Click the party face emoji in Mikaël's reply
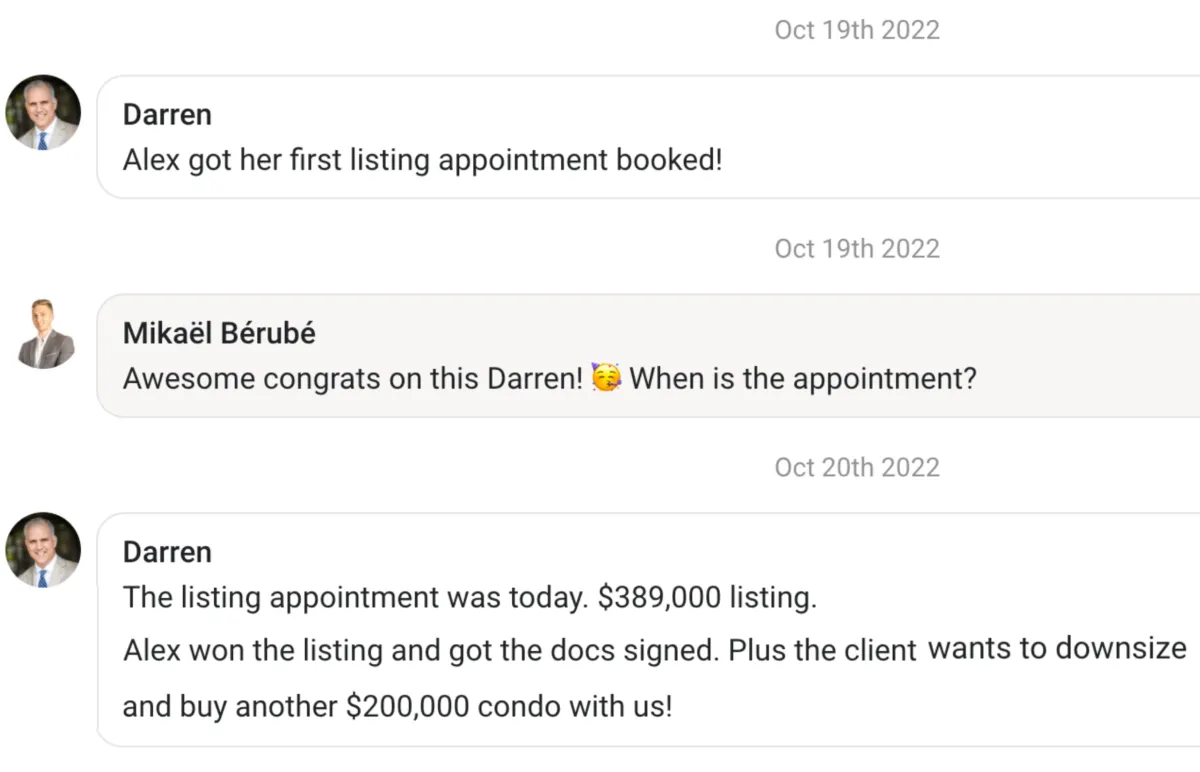This screenshot has width=1200, height=772. click(605, 379)
